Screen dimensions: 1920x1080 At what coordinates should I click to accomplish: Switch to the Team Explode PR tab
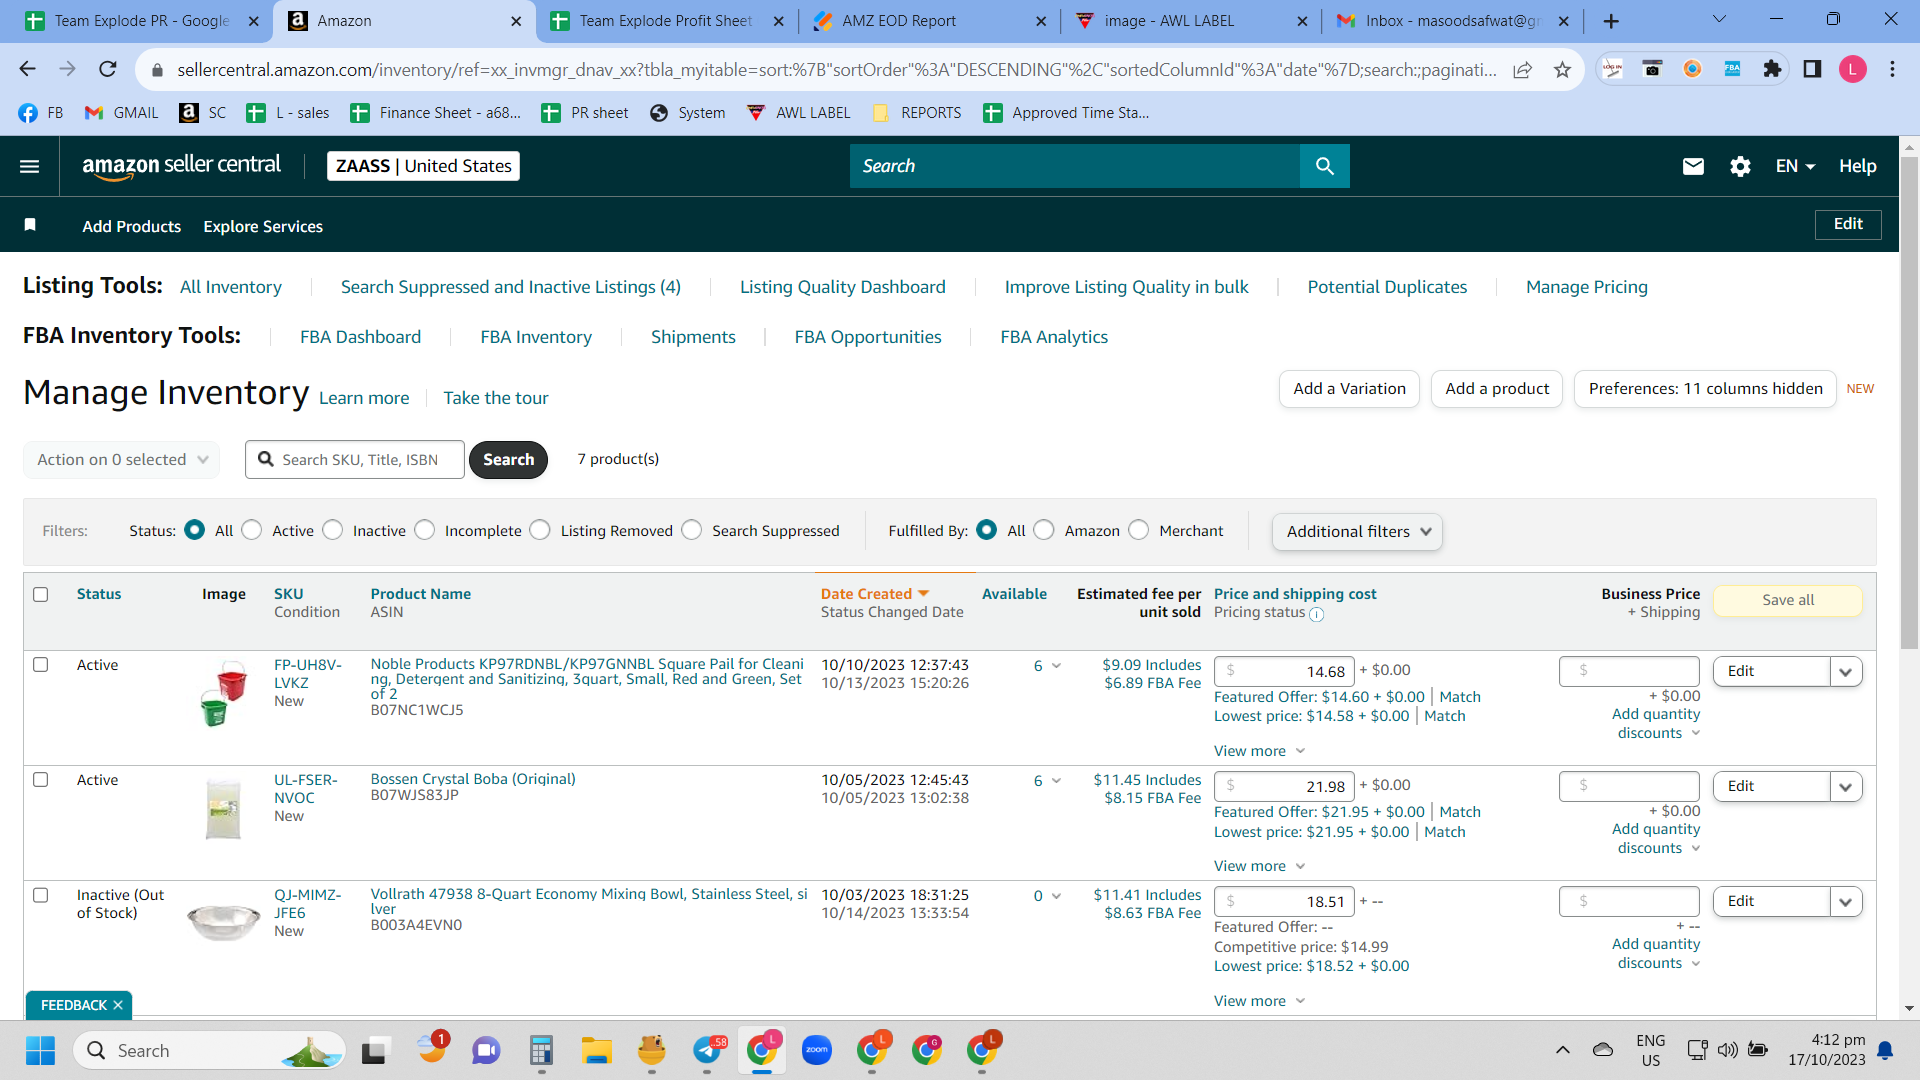140,21
